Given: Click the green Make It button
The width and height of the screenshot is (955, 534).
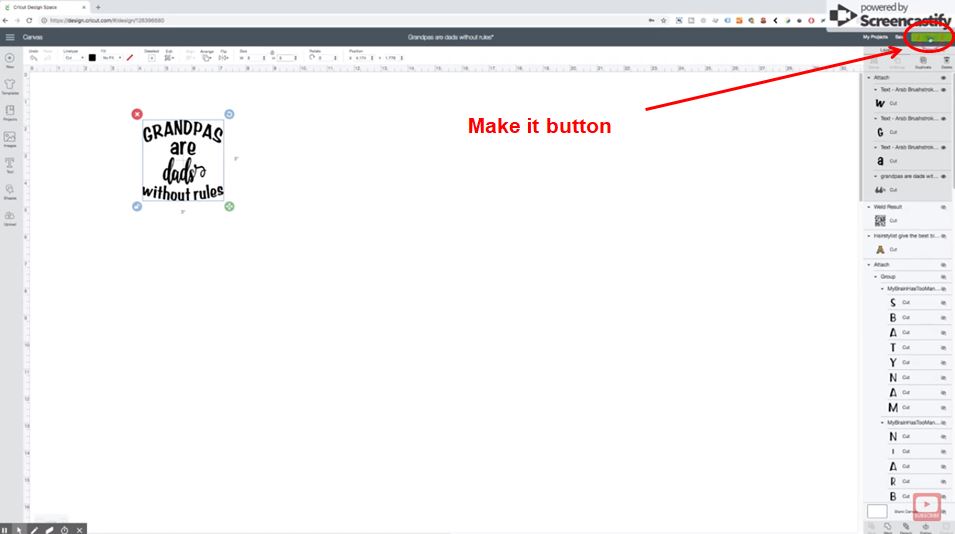Looking at the screenshot, I should pyautogui.click(x=930, y=38).
